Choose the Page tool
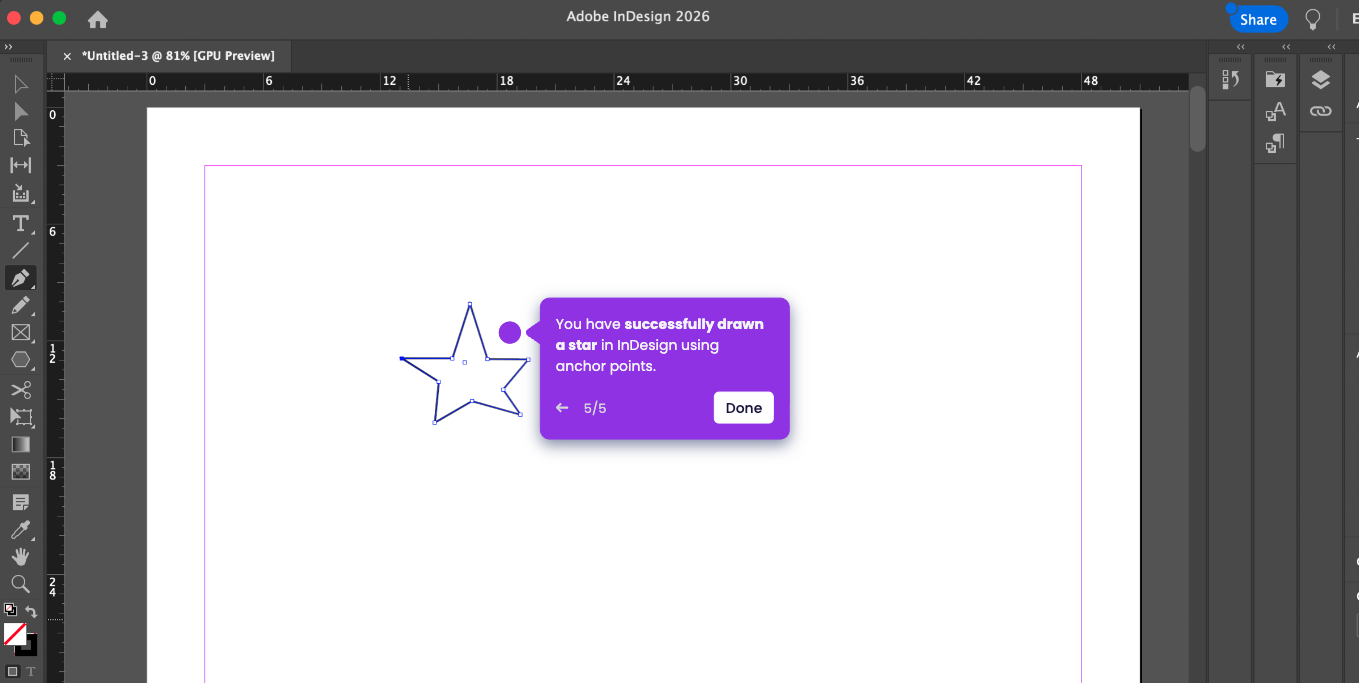Viewport: 1359px width, 683px height. pos(20,138)
